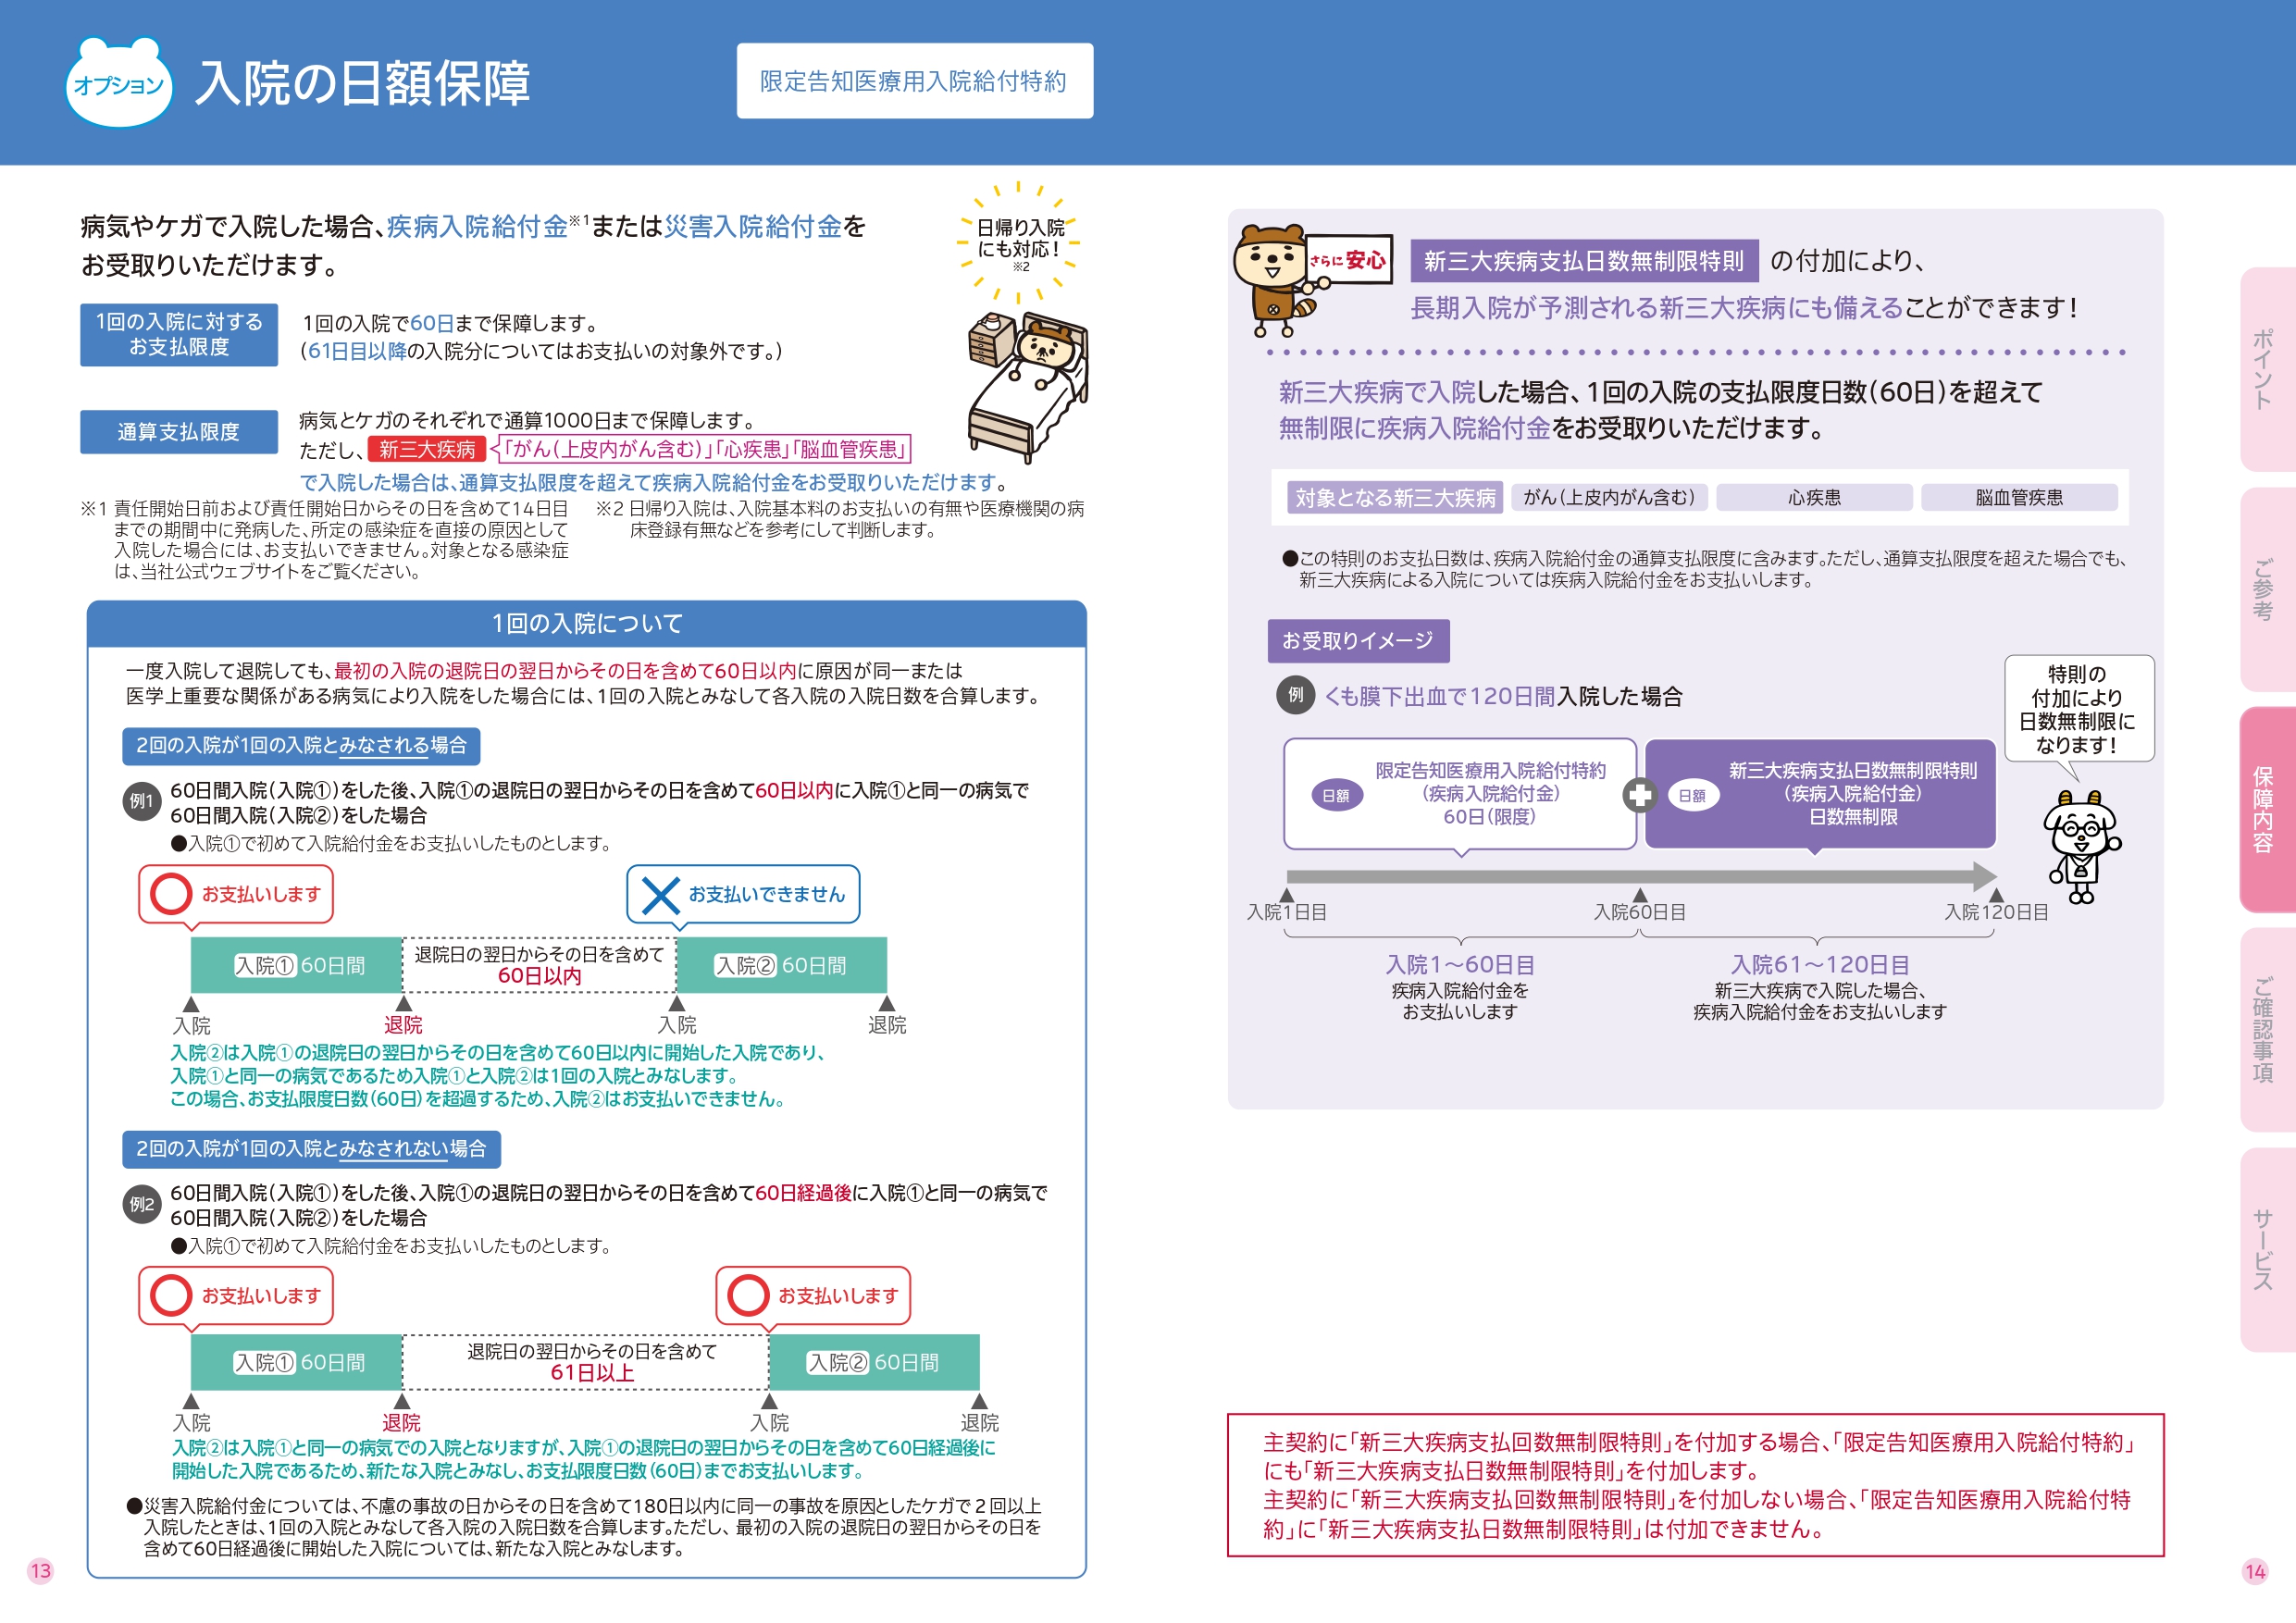Click the オプション bear badge icon
Image resolution: width=2296 pixels, height=1623 pixels.
[118, 83]
